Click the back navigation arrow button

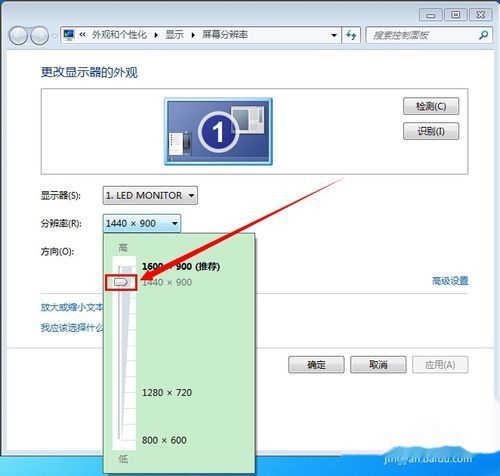click(18, 35)
